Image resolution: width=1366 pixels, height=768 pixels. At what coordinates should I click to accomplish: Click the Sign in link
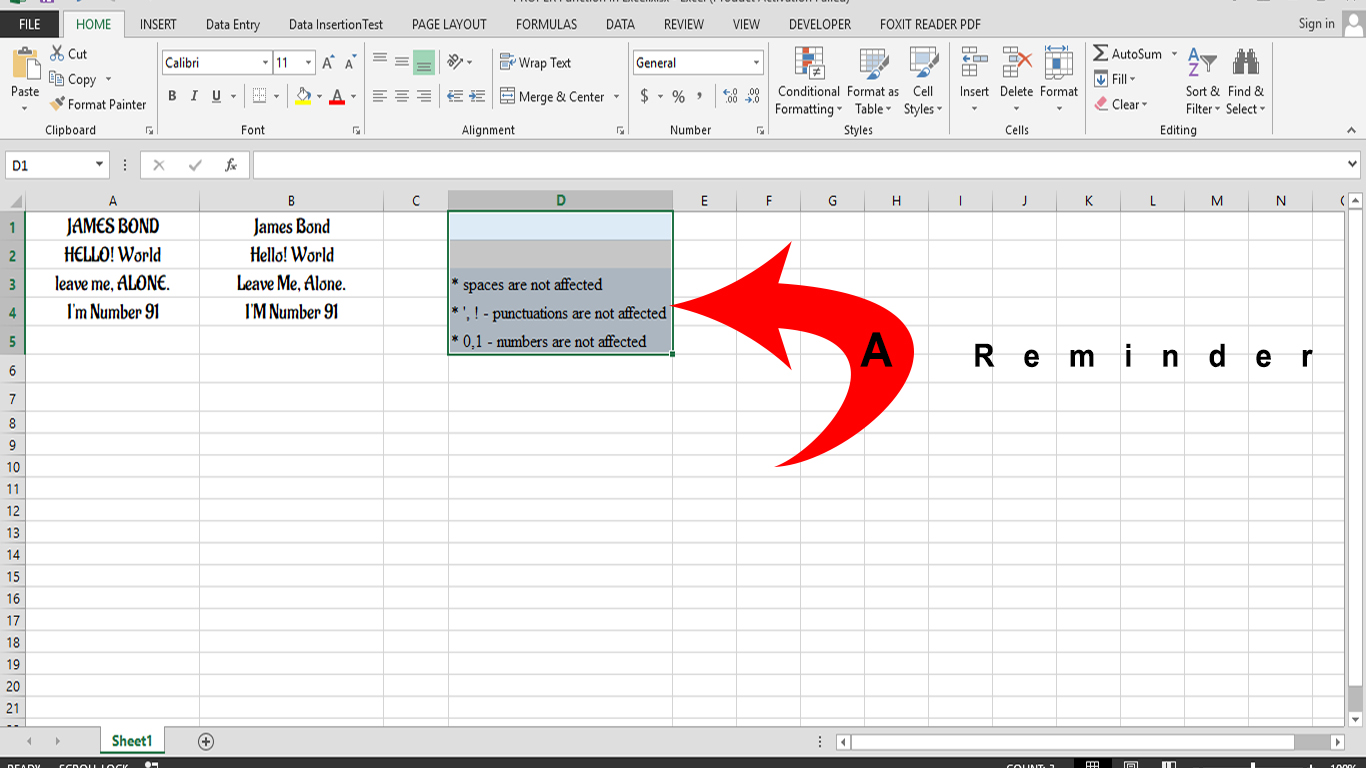(1316, 24)
